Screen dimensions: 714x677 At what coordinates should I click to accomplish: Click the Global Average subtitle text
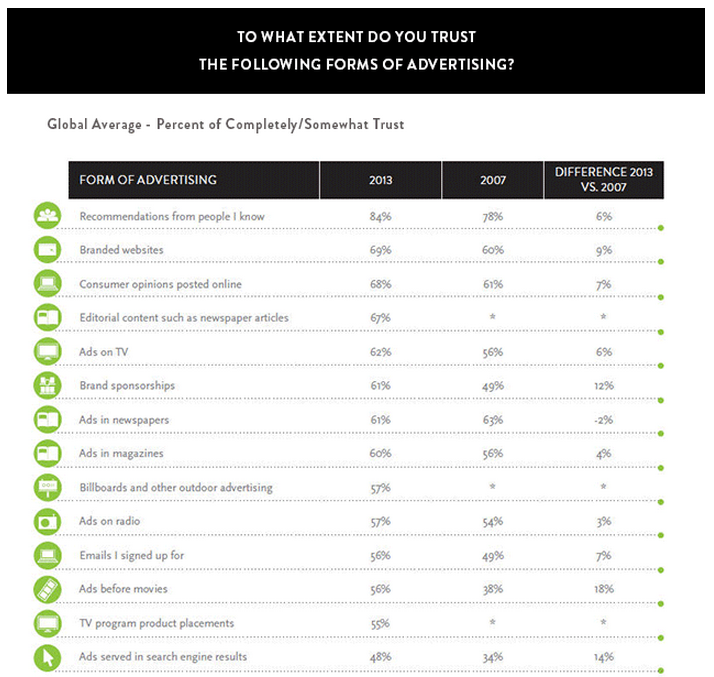point(225,125)
